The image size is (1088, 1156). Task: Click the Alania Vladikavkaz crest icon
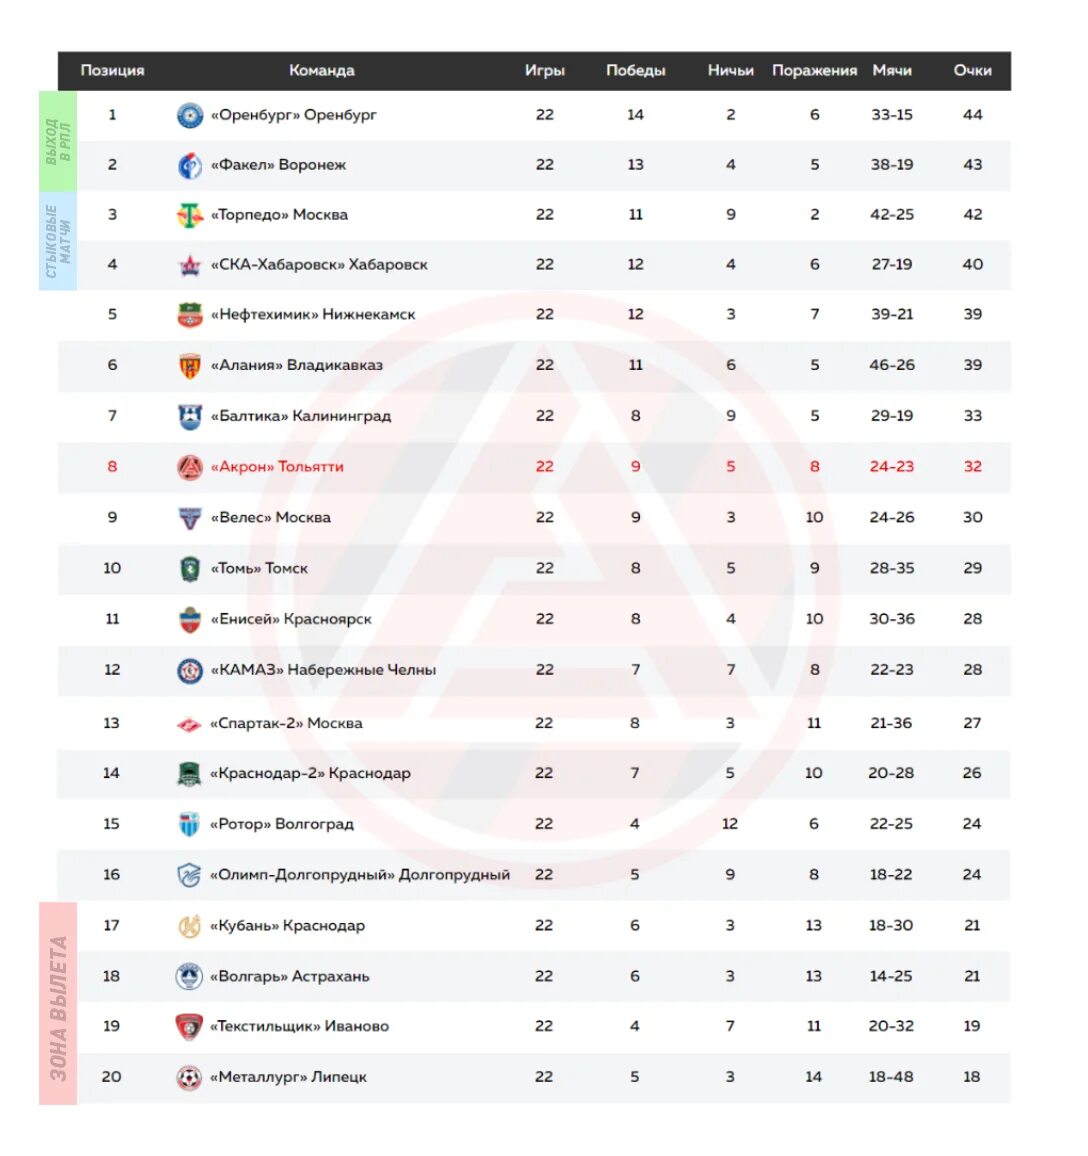pyautogui.click(x=190, y=365)
